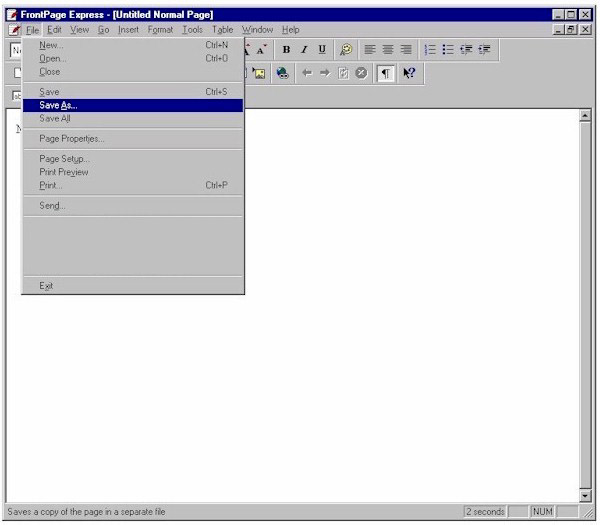The width and height of the screenshot is (600, 525).
Task: Click the FrontPage document icon in menu bar
Action: (x=15, y=30)
